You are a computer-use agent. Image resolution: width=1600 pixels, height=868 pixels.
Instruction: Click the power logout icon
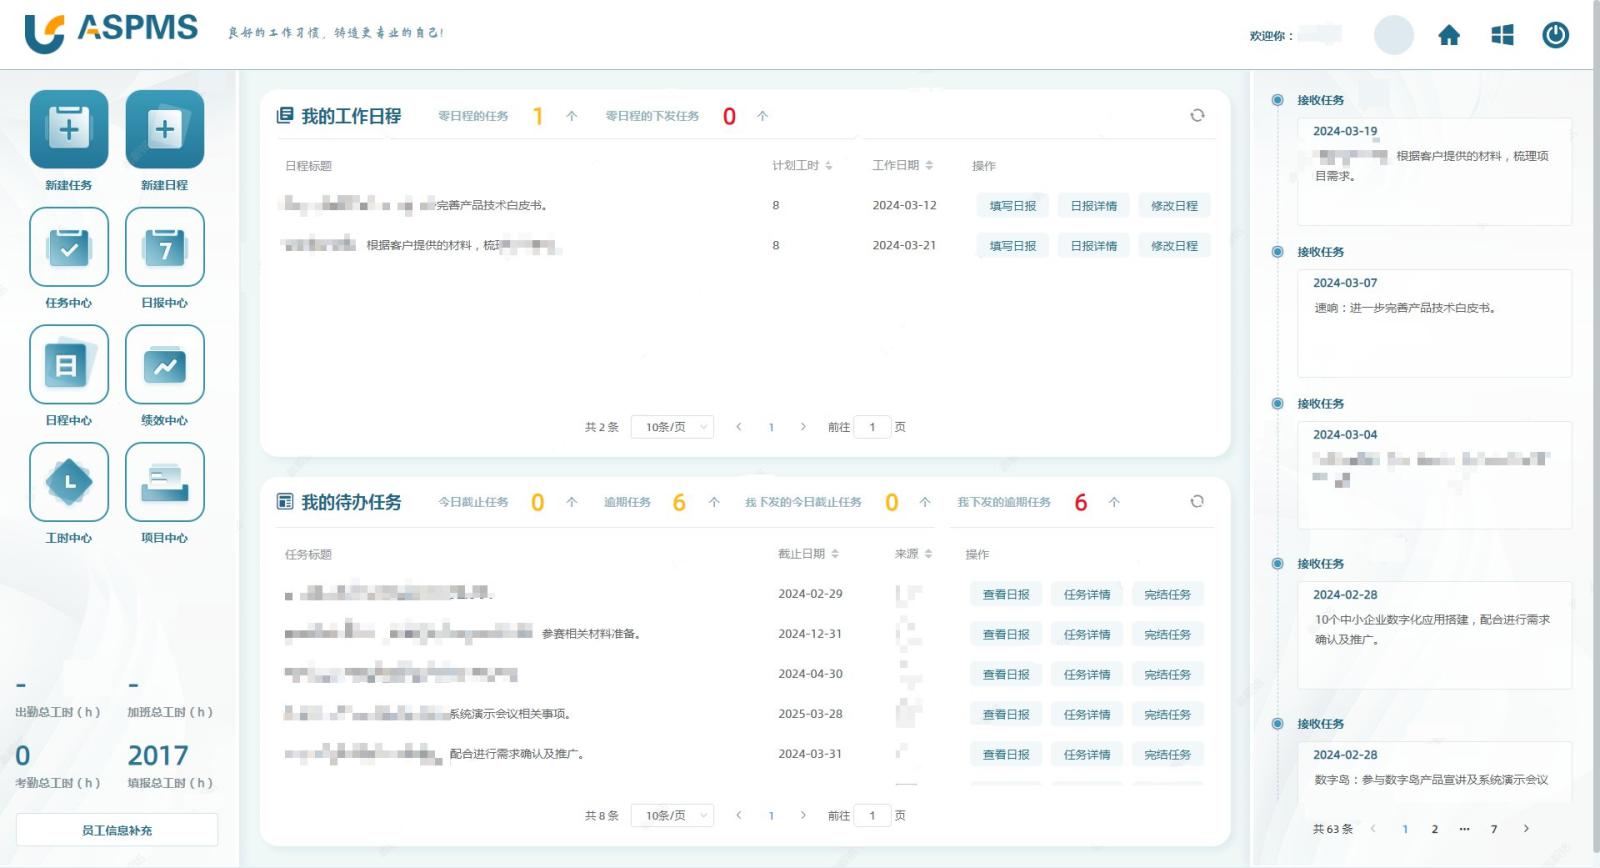[1555, 36]
